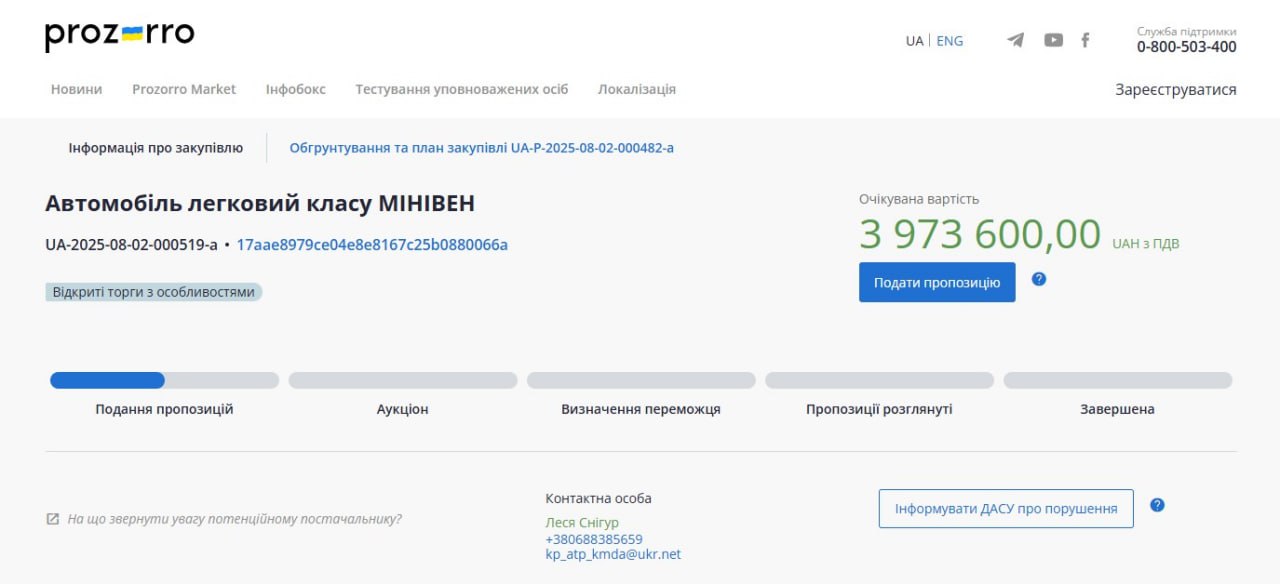
Task: Click help icon beside Інформувати ДАСУ button
Action: [1157, 505]
